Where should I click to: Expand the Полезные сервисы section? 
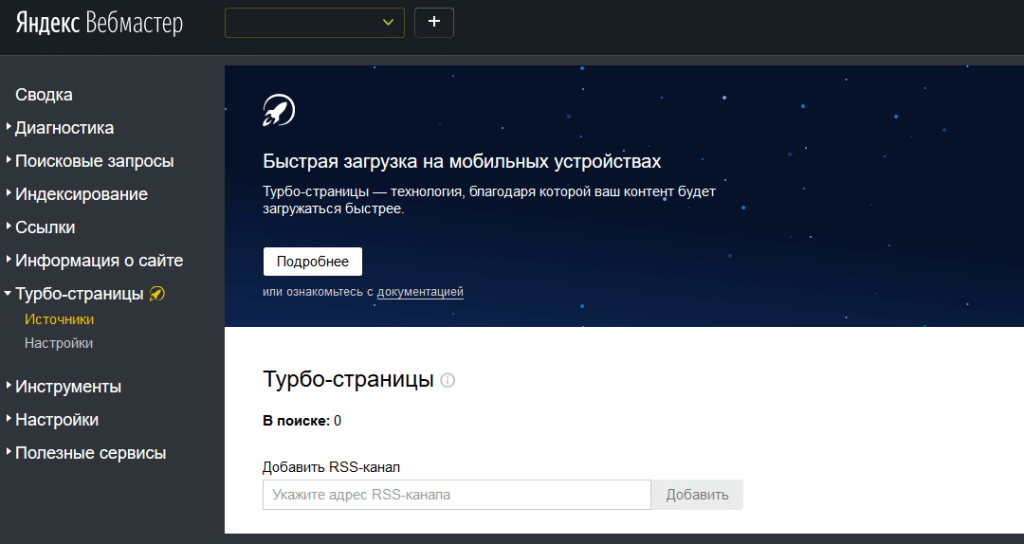(90, 453)
